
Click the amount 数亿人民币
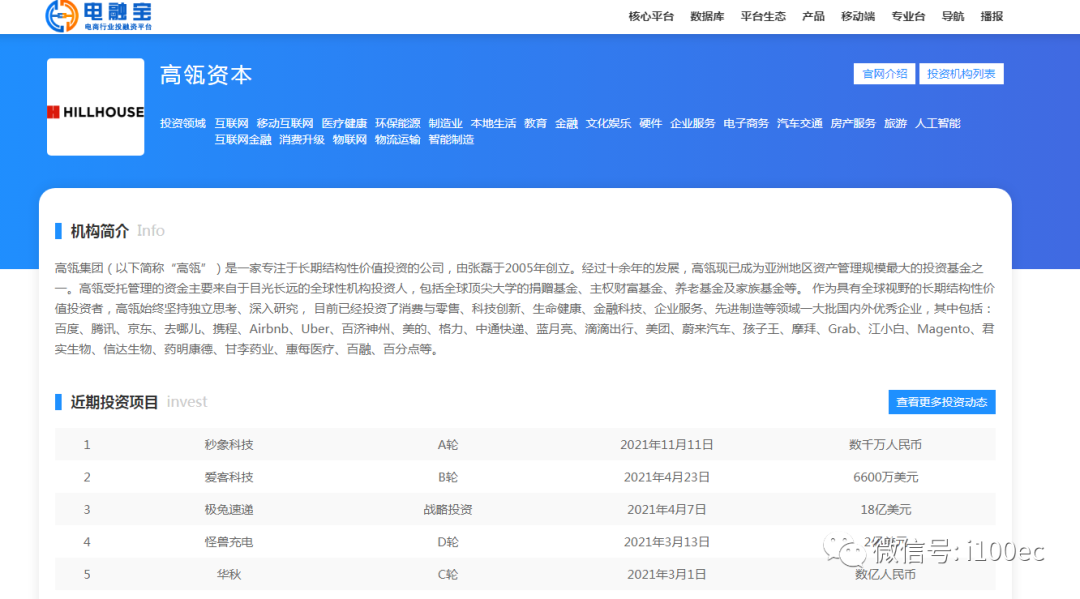pyautogui.click(x=885, y=574)
